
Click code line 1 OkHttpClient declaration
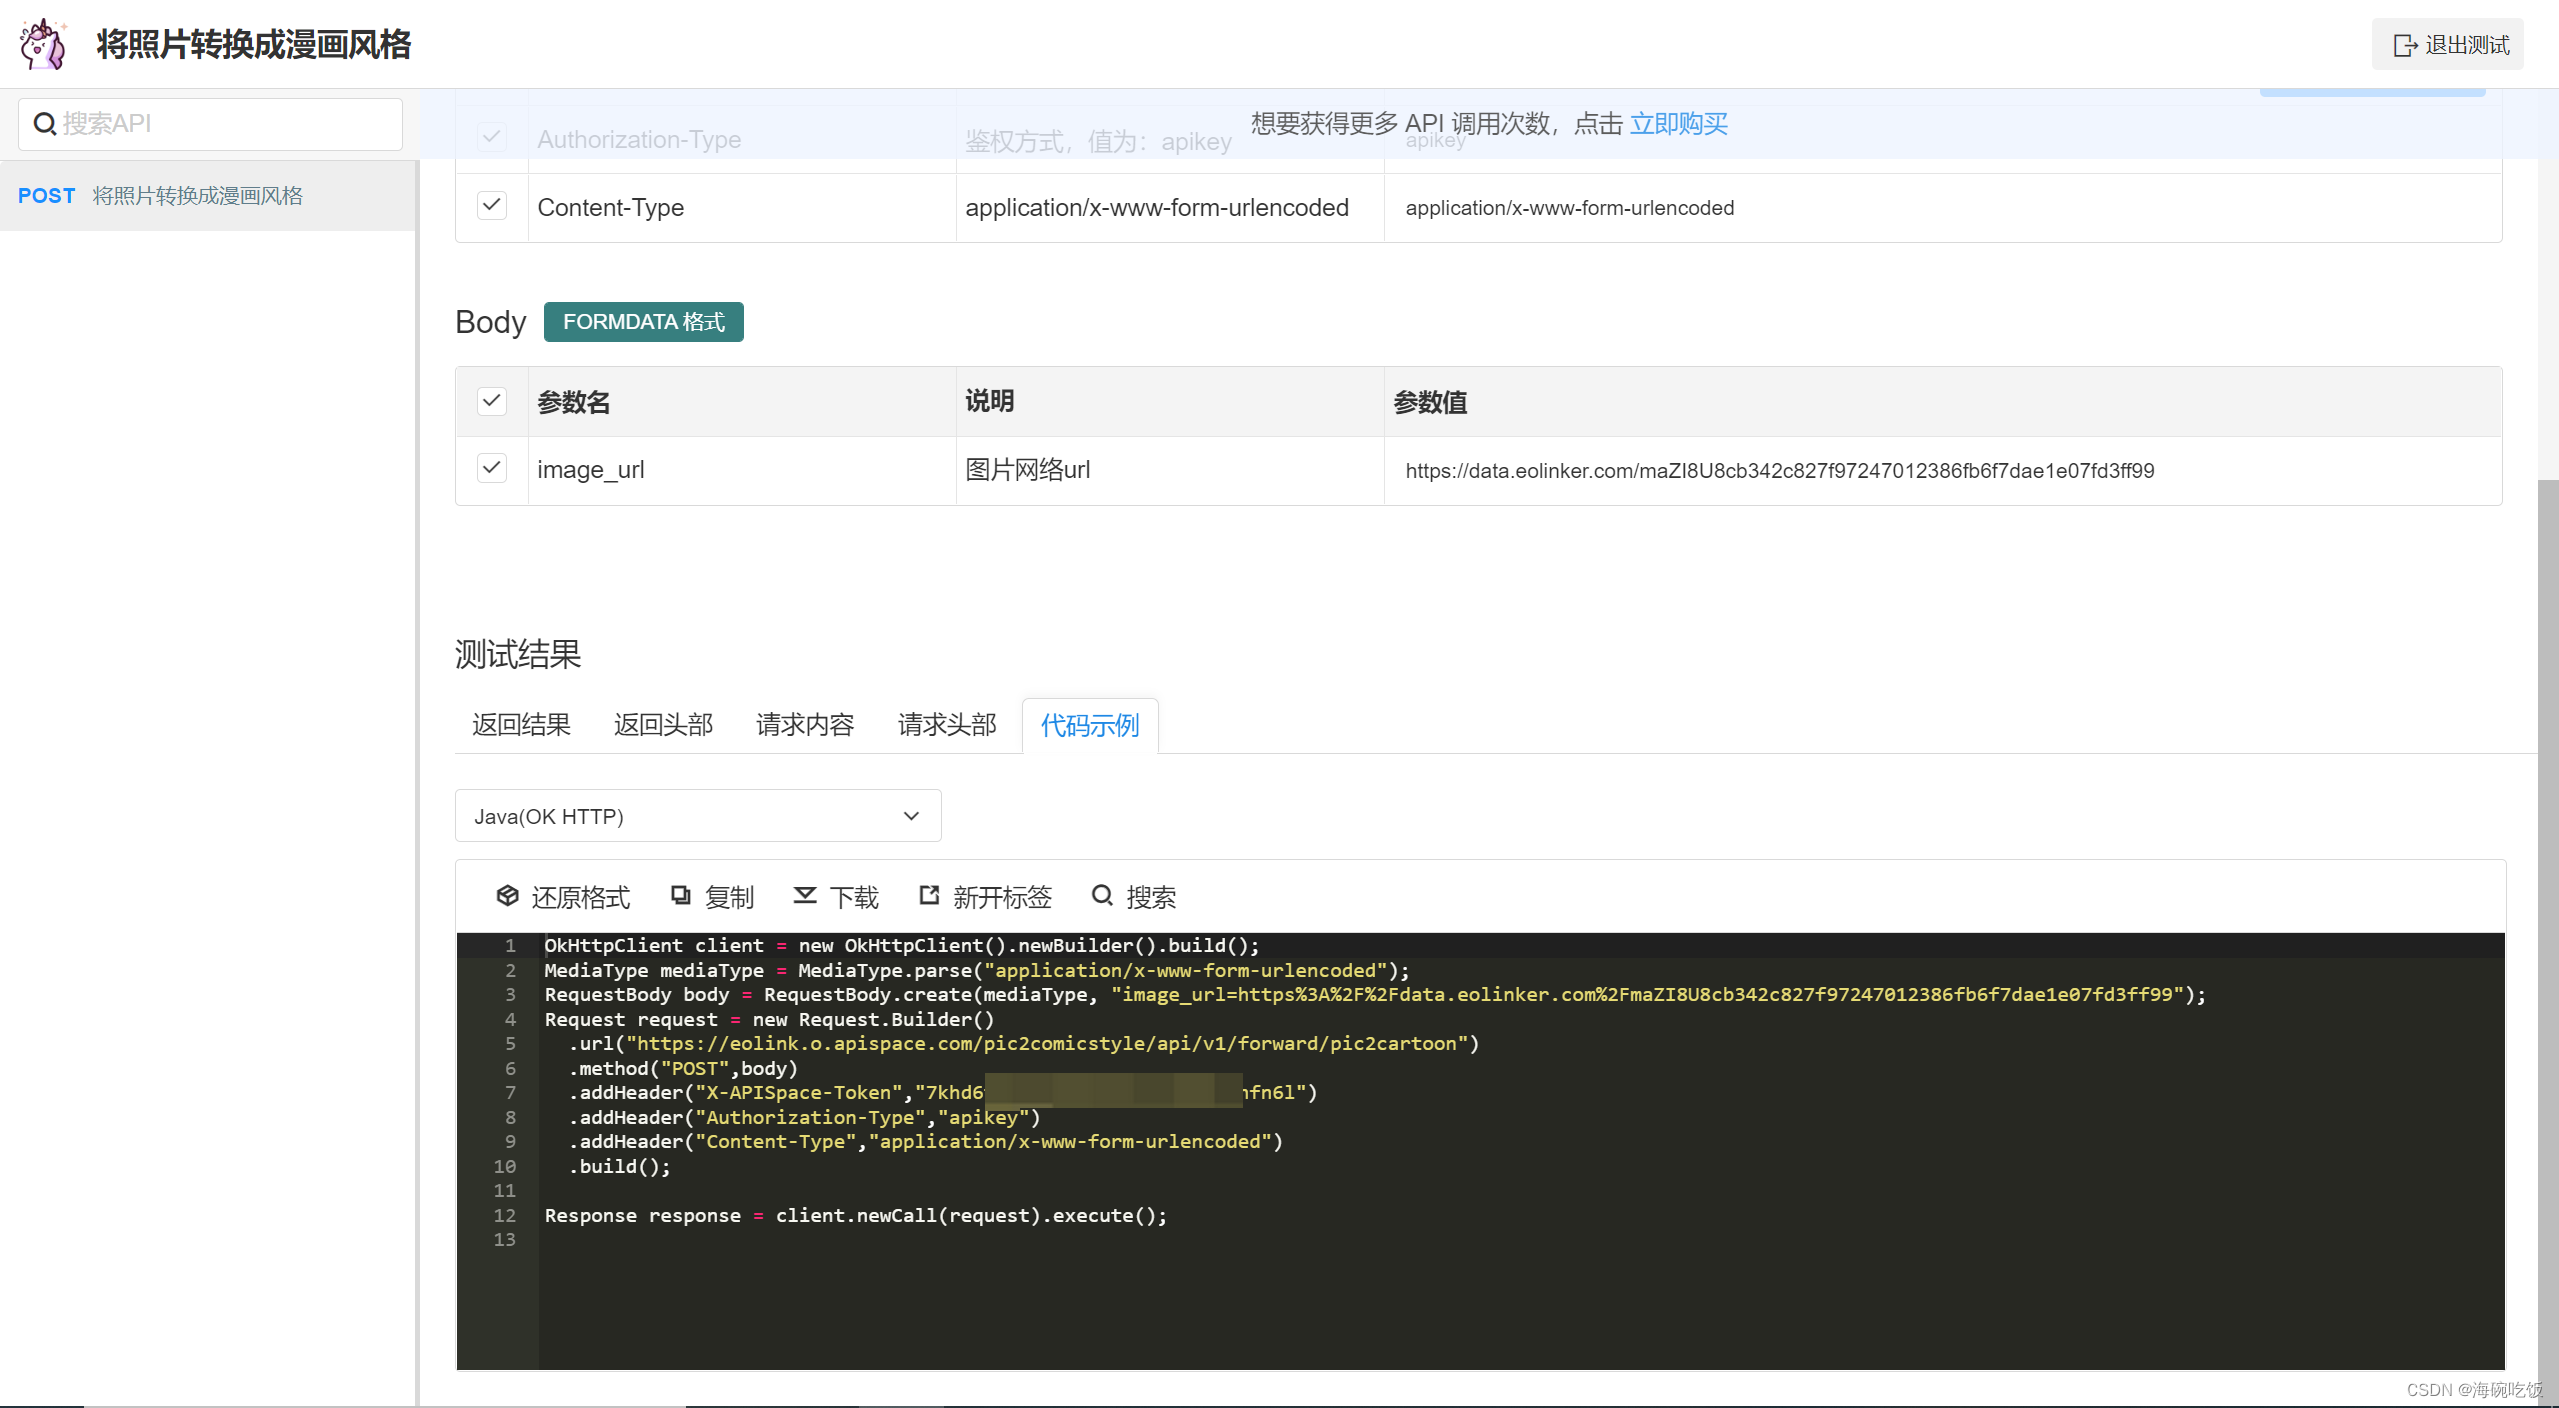tap(902, 946)
